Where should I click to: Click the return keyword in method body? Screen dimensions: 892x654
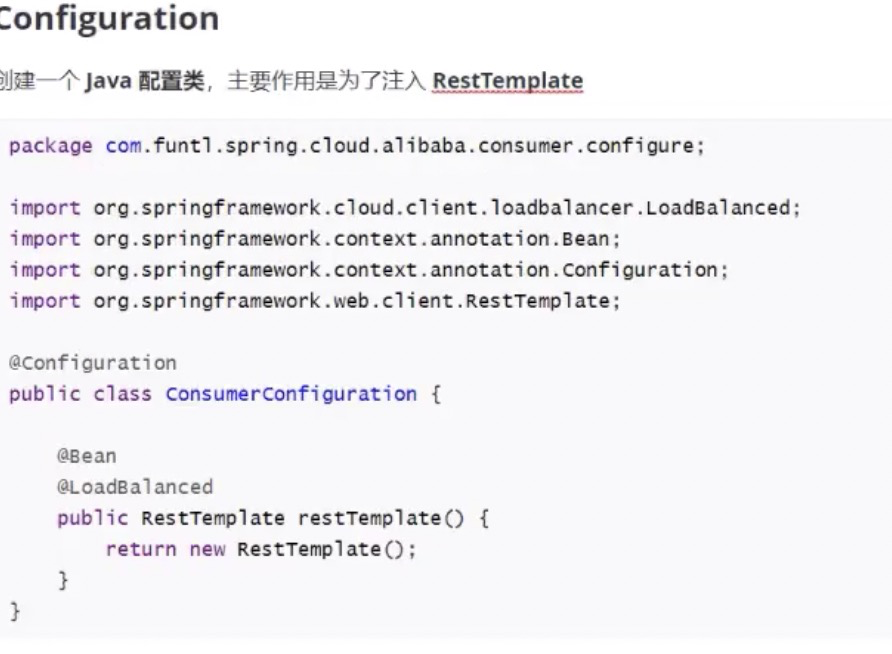(141, 549)
